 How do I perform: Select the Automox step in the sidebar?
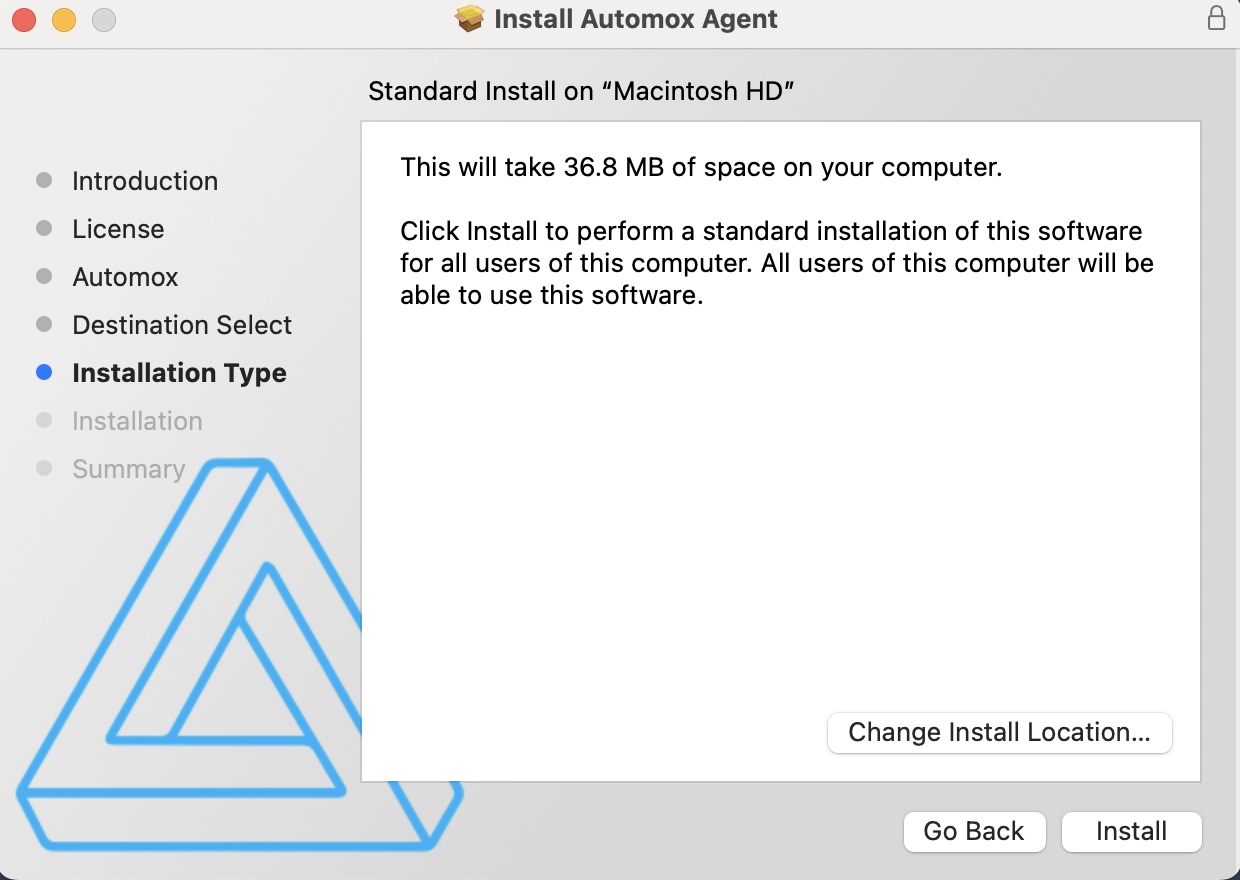[125, 277]
